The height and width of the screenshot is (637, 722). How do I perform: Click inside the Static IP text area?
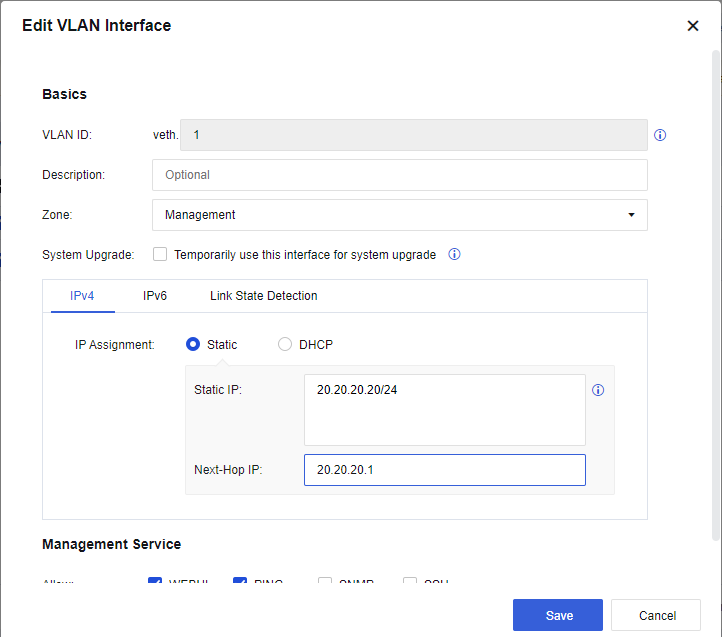pyautogui.click(x=444, y=410)
